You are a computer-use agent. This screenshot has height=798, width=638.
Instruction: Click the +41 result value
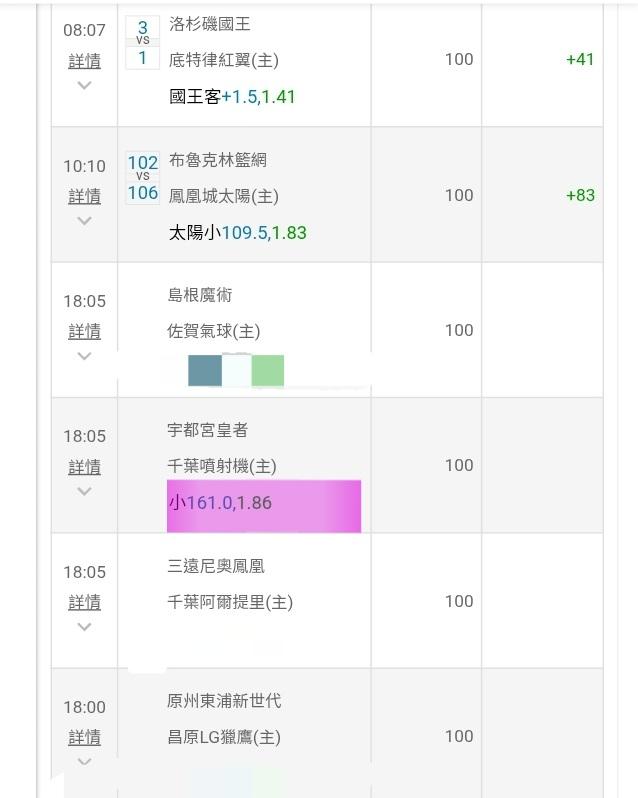click(580, 60)
